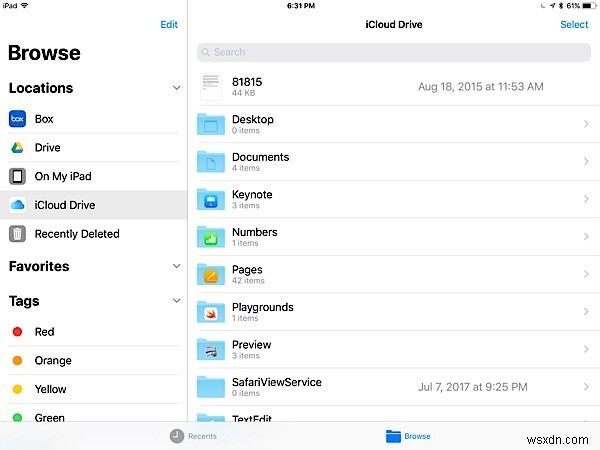Open the Box location icon

point(17,119)
